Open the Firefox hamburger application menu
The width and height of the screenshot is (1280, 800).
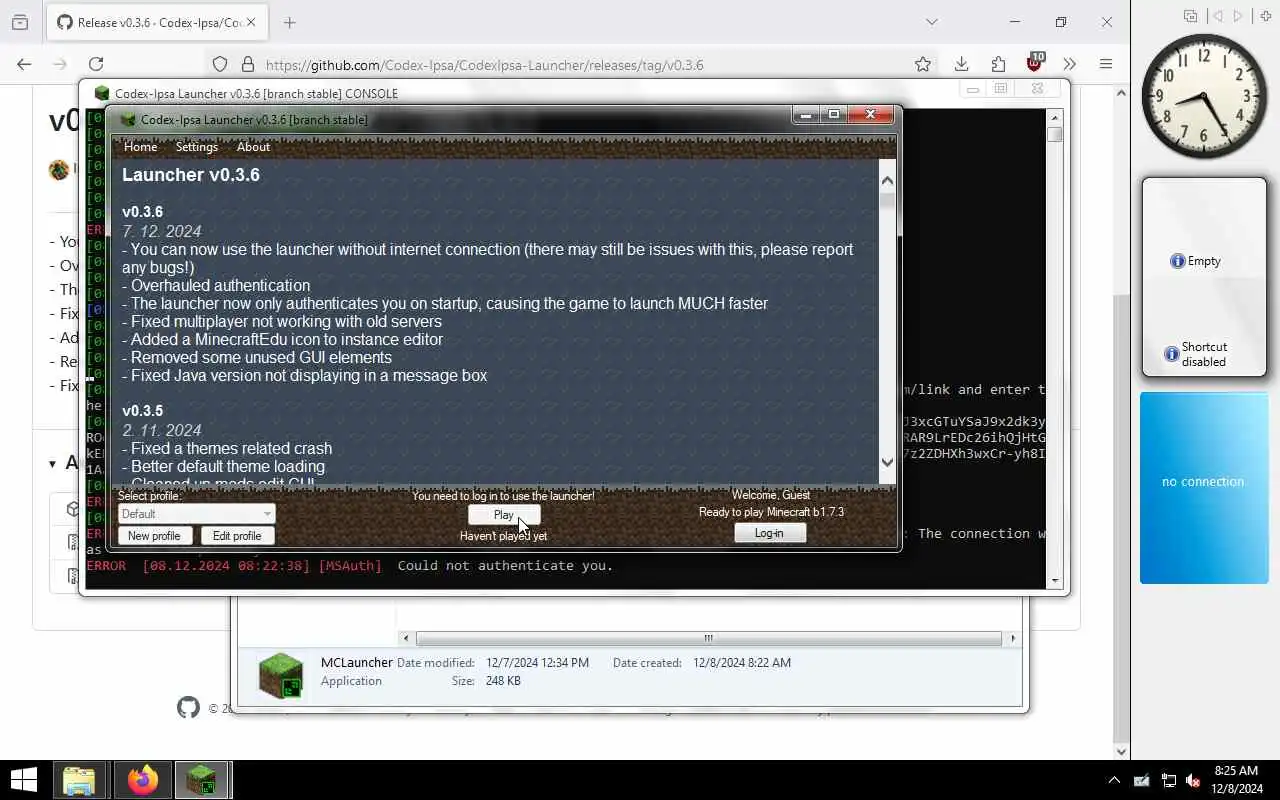click(1106, 64)
